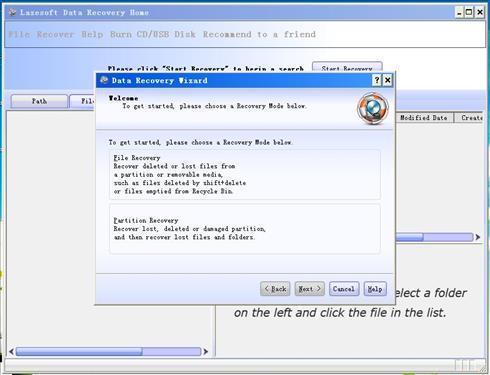Choose the Partition Recovery mode option
490x375 pixels.
(245, 229)
